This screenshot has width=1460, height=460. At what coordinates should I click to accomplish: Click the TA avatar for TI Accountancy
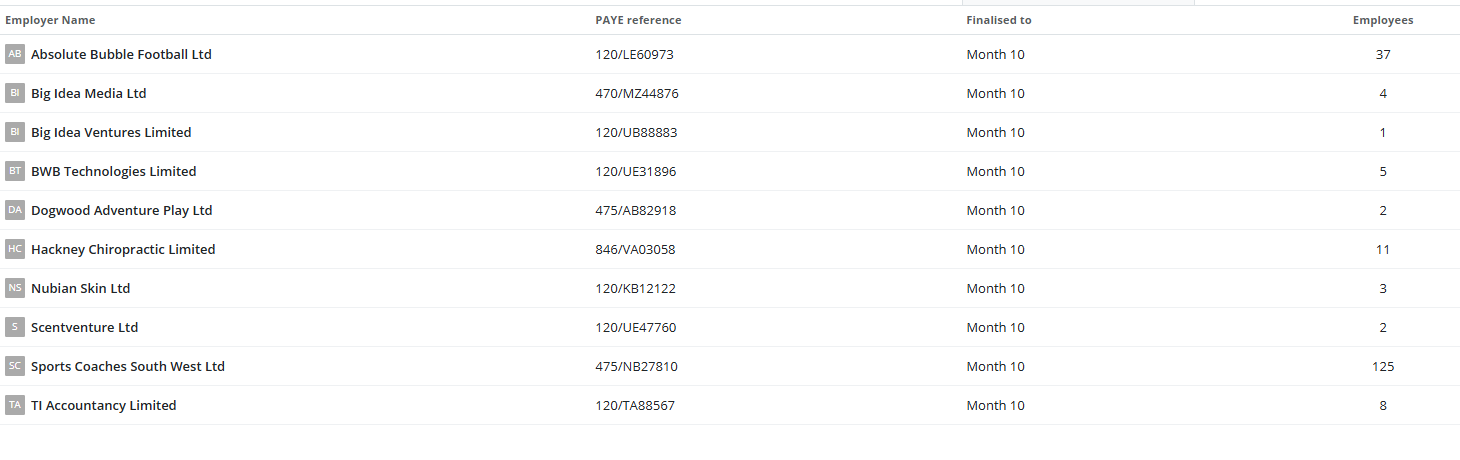pyautogui.click(x=14, y=405)
